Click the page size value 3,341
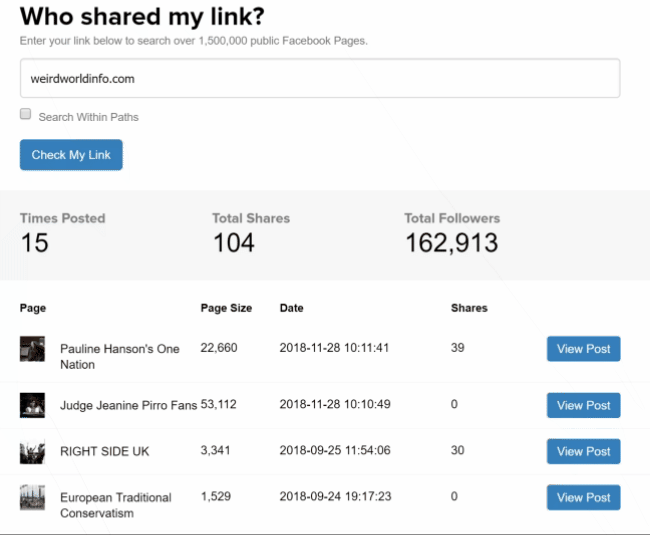Viewport: 650px width, 535px height. coord(215,450)
